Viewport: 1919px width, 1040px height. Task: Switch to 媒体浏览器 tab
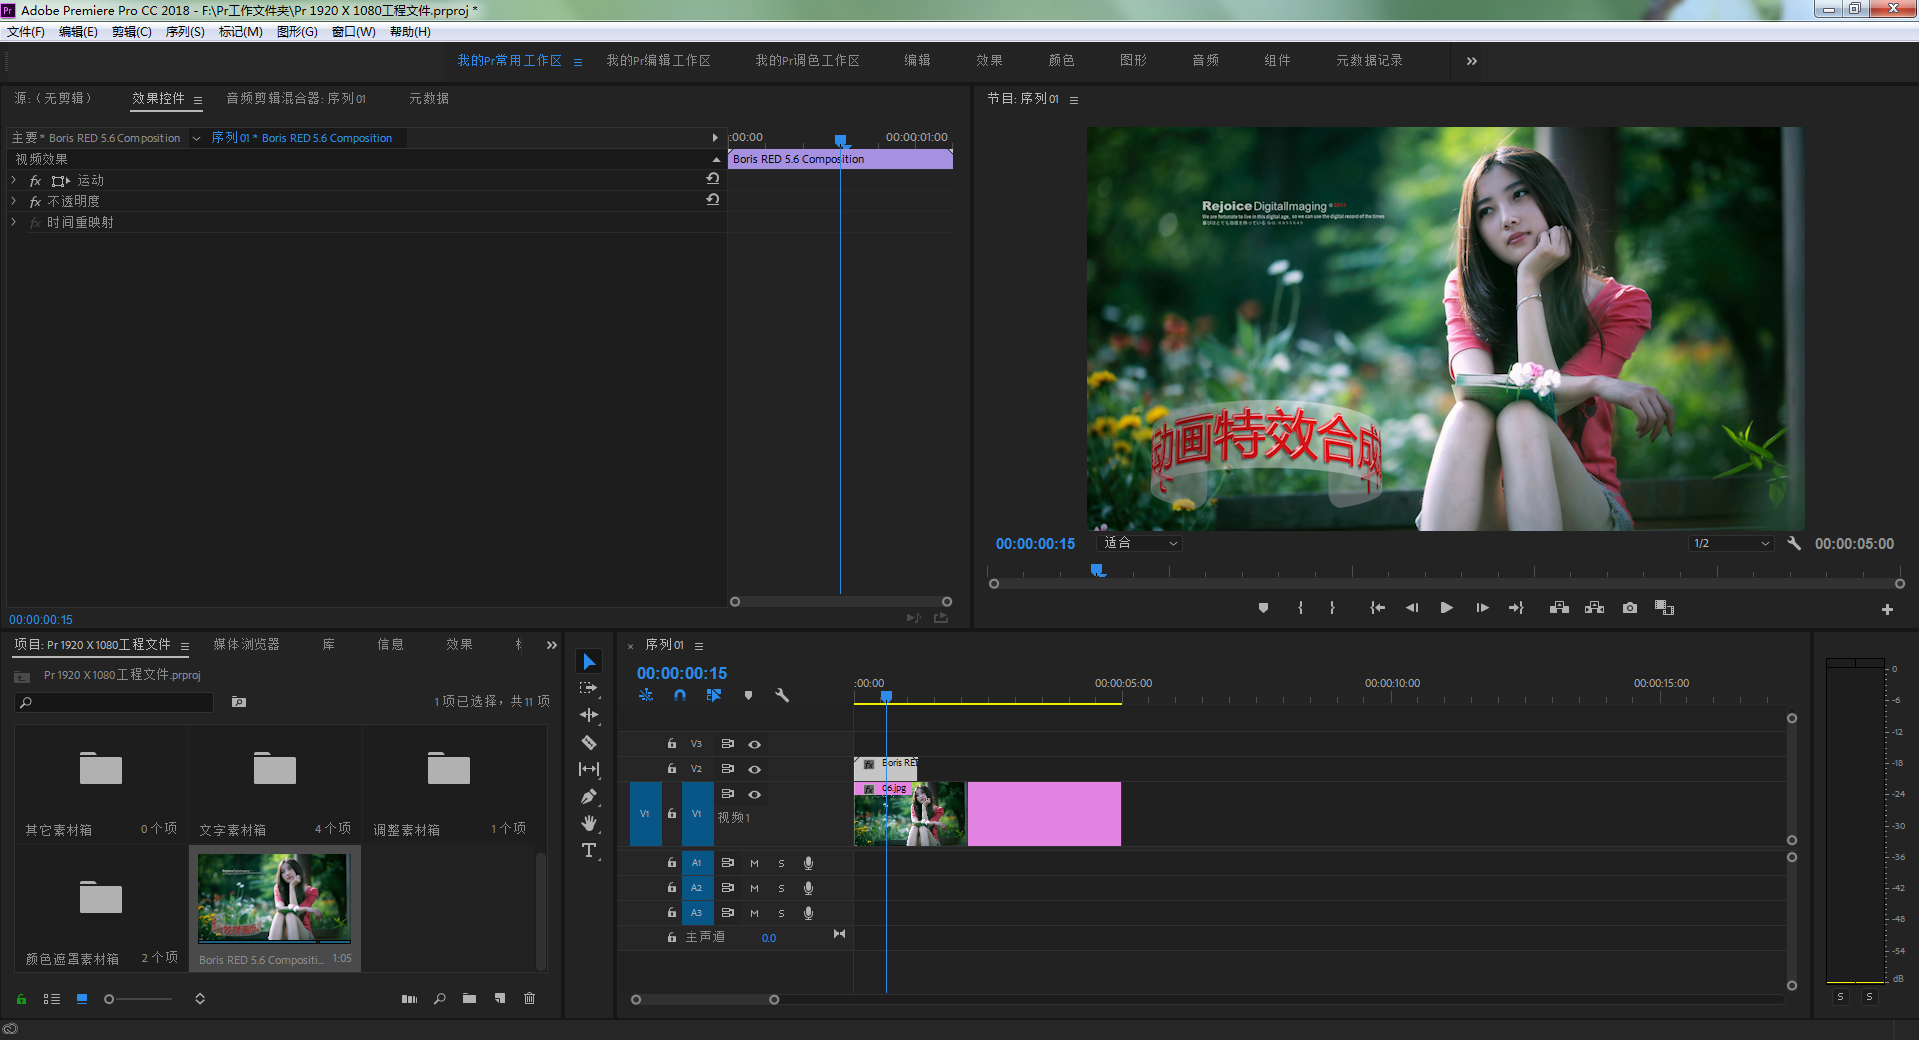tap(246, 645)
